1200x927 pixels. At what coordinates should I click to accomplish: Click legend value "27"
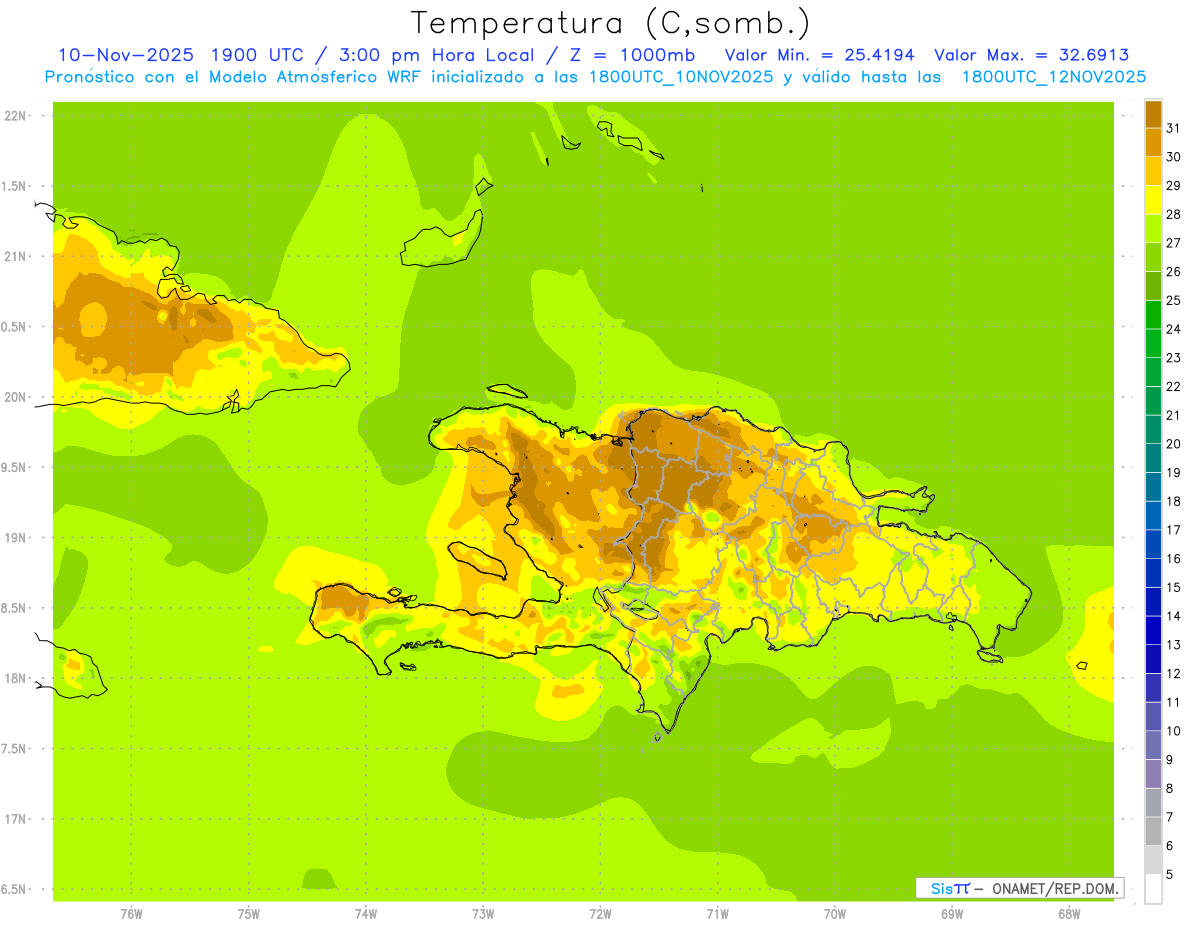coord(1174,243)
